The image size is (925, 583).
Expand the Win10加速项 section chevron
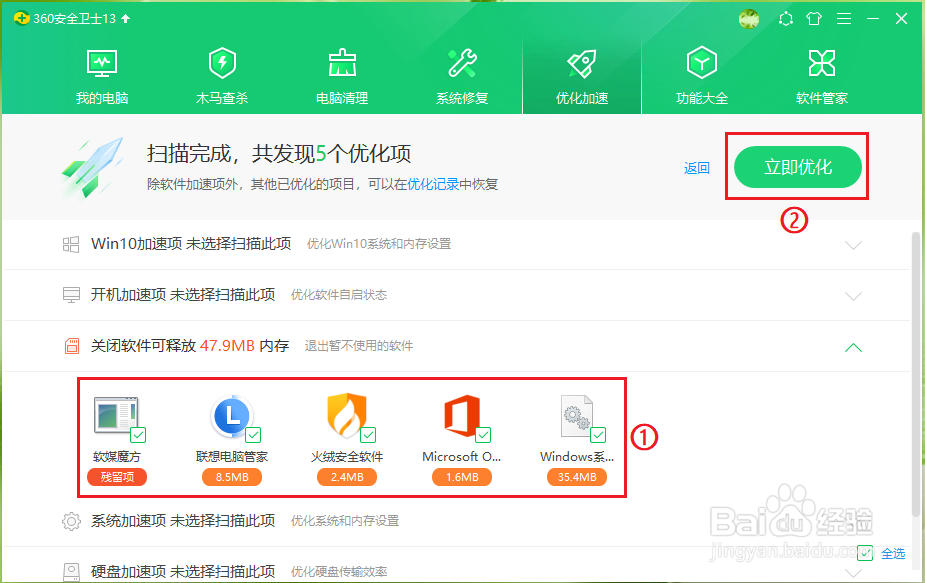coord(853,245)
